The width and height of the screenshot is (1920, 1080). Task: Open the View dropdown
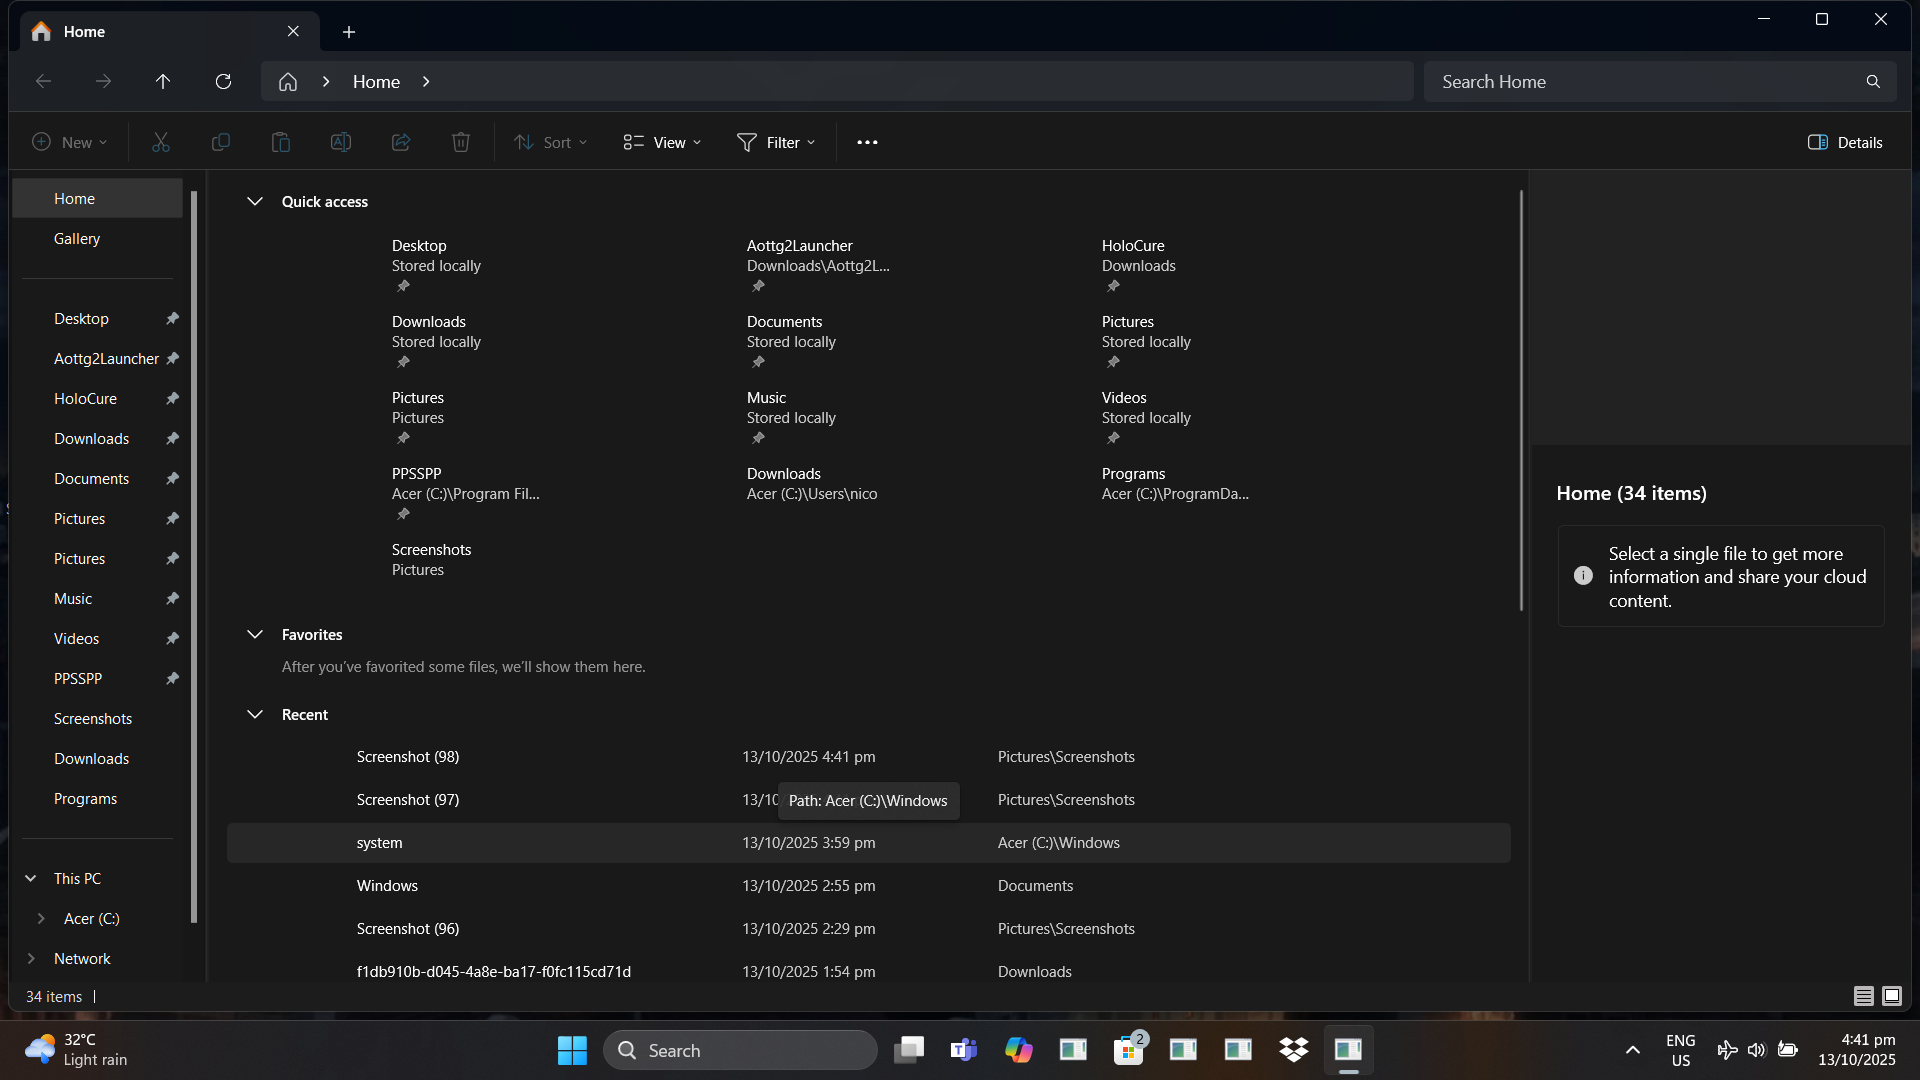[662, 142]
